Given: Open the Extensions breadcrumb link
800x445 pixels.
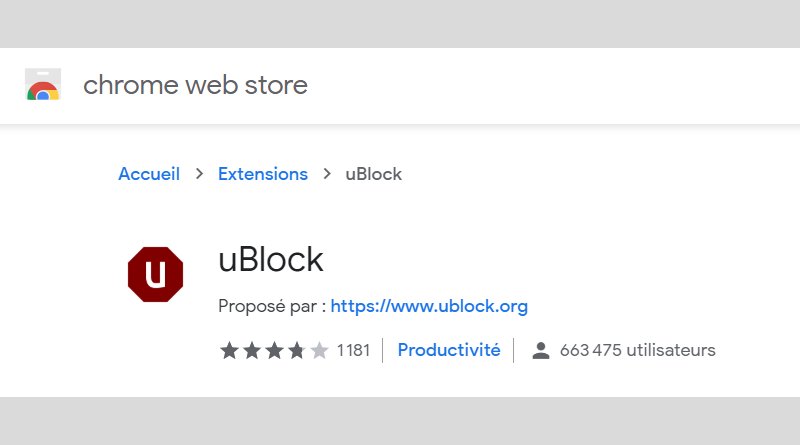Looking at the screenshot, I should (x=263, y=174).
